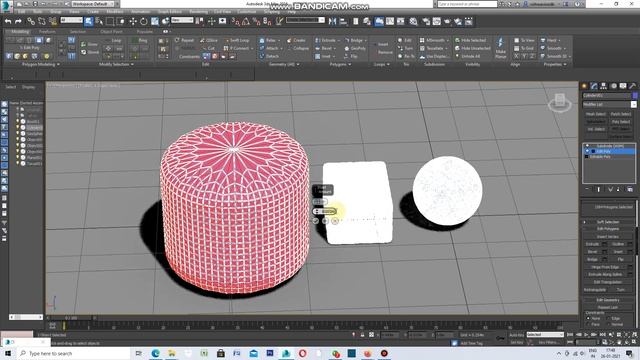The image size is (640, 360).
Task: Toggle Angle Snap in main toolbar
Action: (x=246, y=21)
